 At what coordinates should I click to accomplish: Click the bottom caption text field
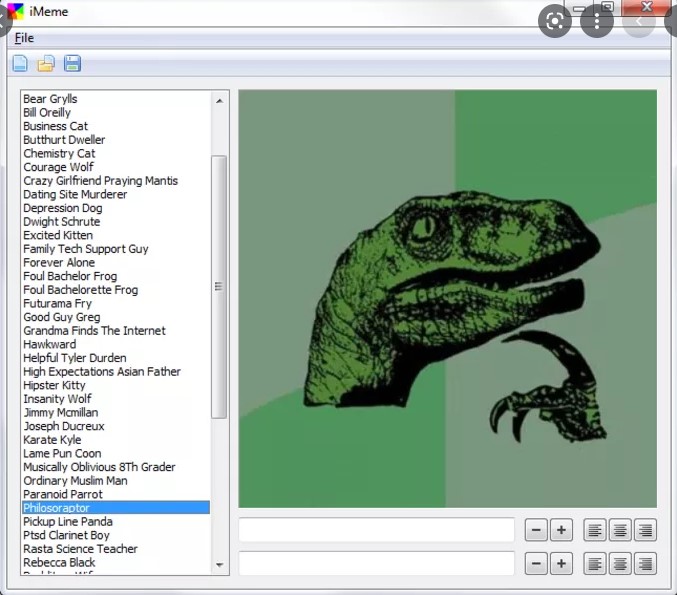(x=376, y=563)
